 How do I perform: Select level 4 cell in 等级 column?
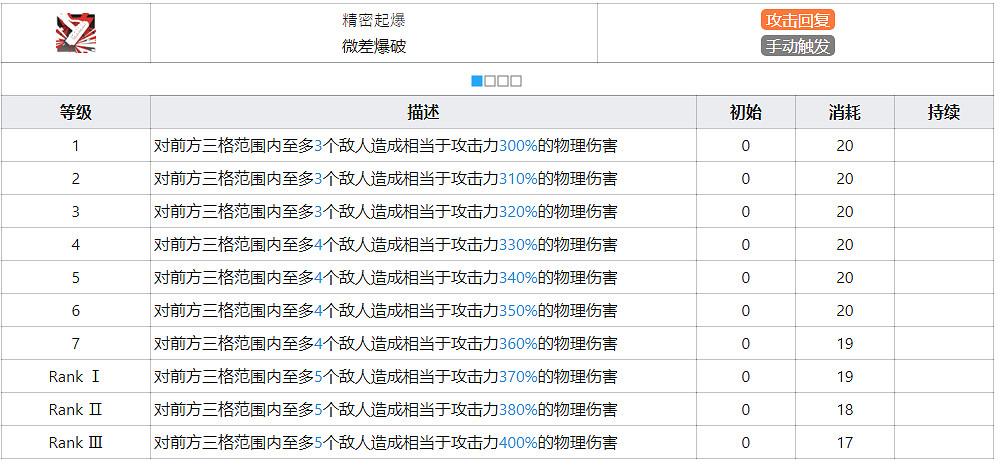coord(76,244)
